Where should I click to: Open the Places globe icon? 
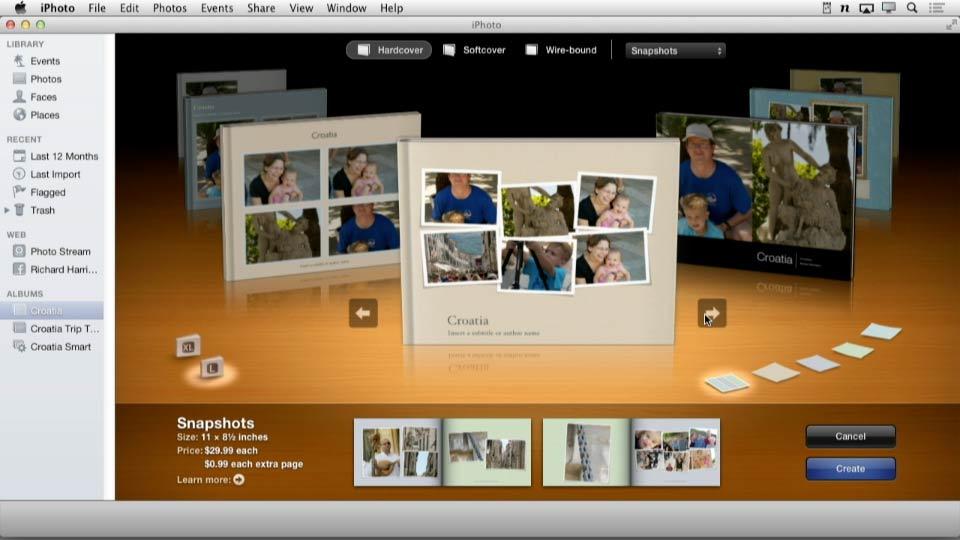pyautogui.click(x=19, y=114)
